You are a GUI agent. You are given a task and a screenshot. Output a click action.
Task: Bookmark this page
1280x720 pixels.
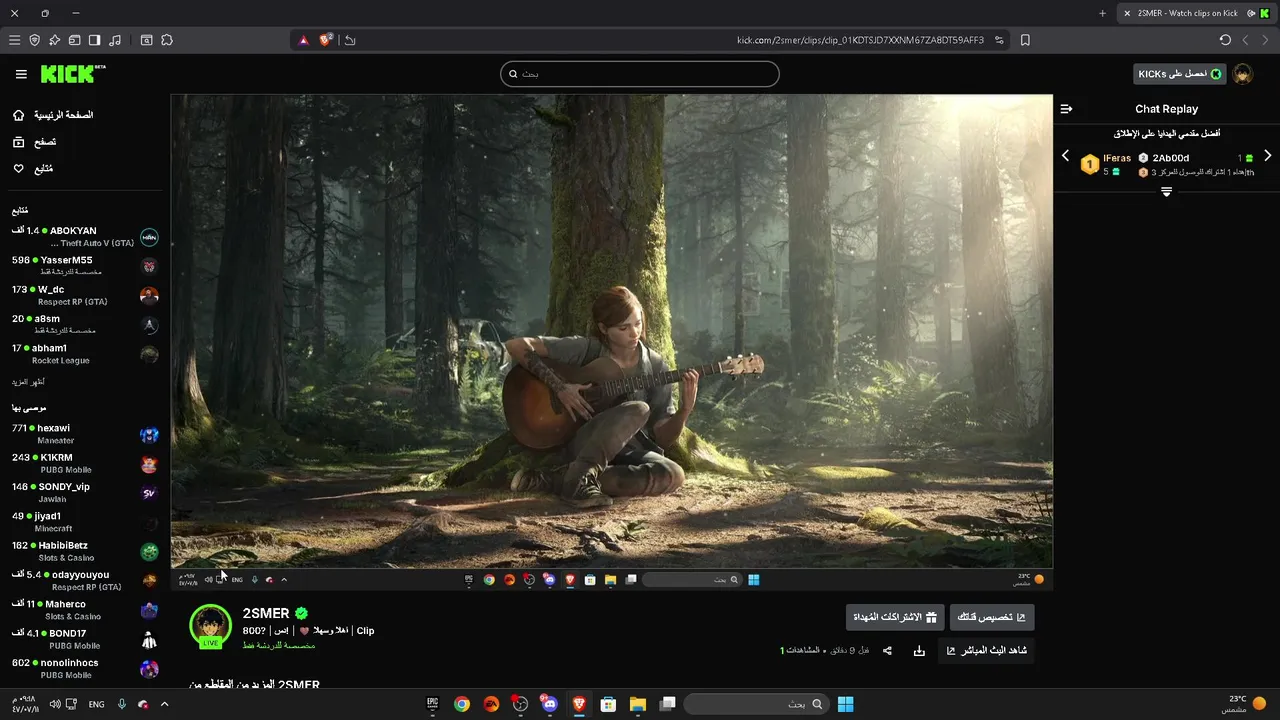1025,40
